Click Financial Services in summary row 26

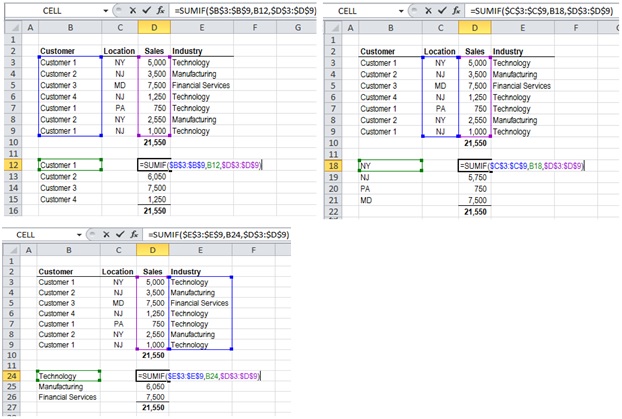tap(67, 397)
